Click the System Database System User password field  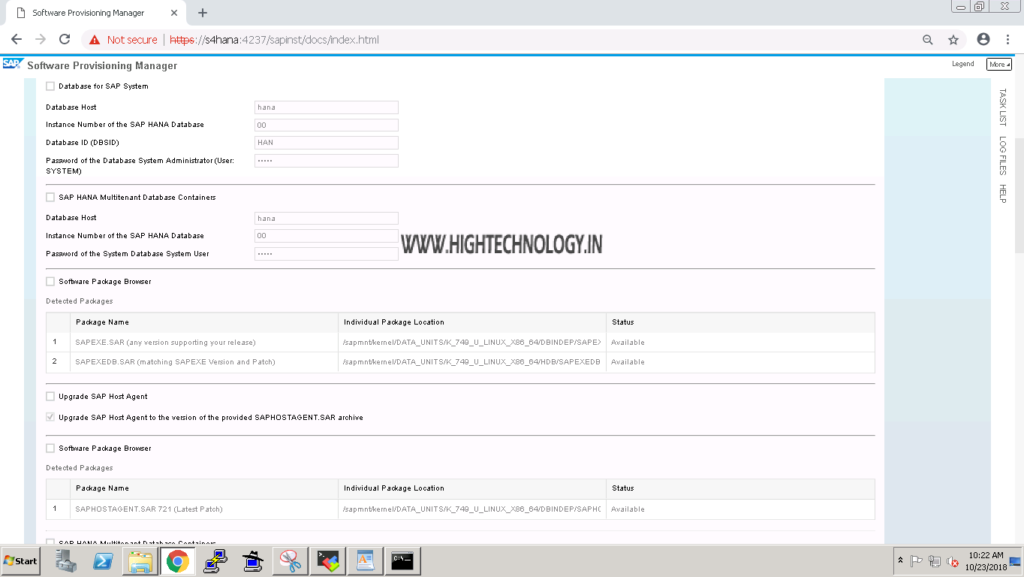click(326, 254)
